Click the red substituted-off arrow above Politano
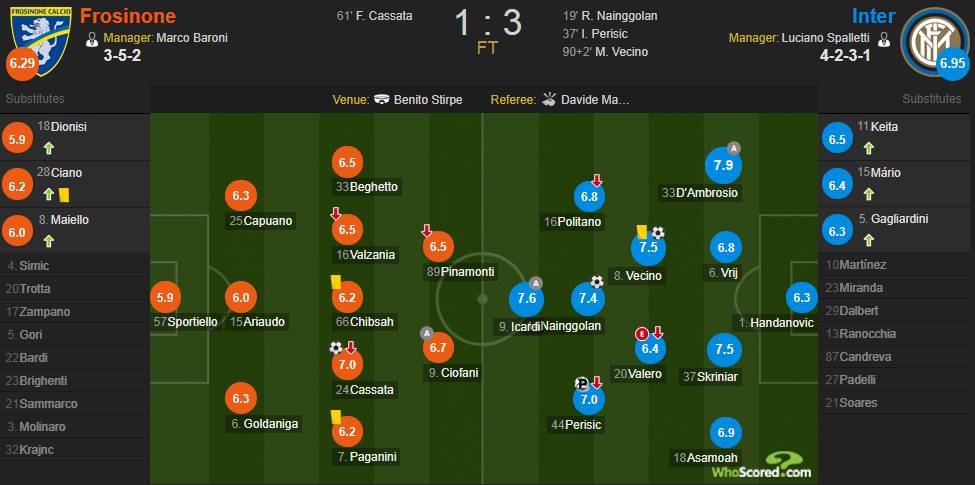Image resolution: width=975 pixels, height=485 pixels. click(596, 180)
